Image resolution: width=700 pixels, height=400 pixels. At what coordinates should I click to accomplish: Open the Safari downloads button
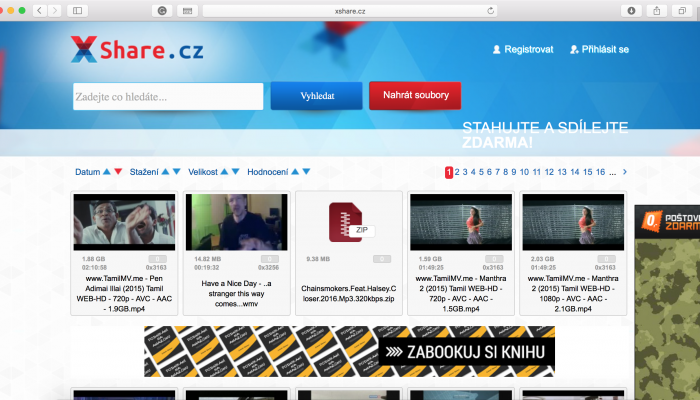pyautogui.click(x=631, y=11)
